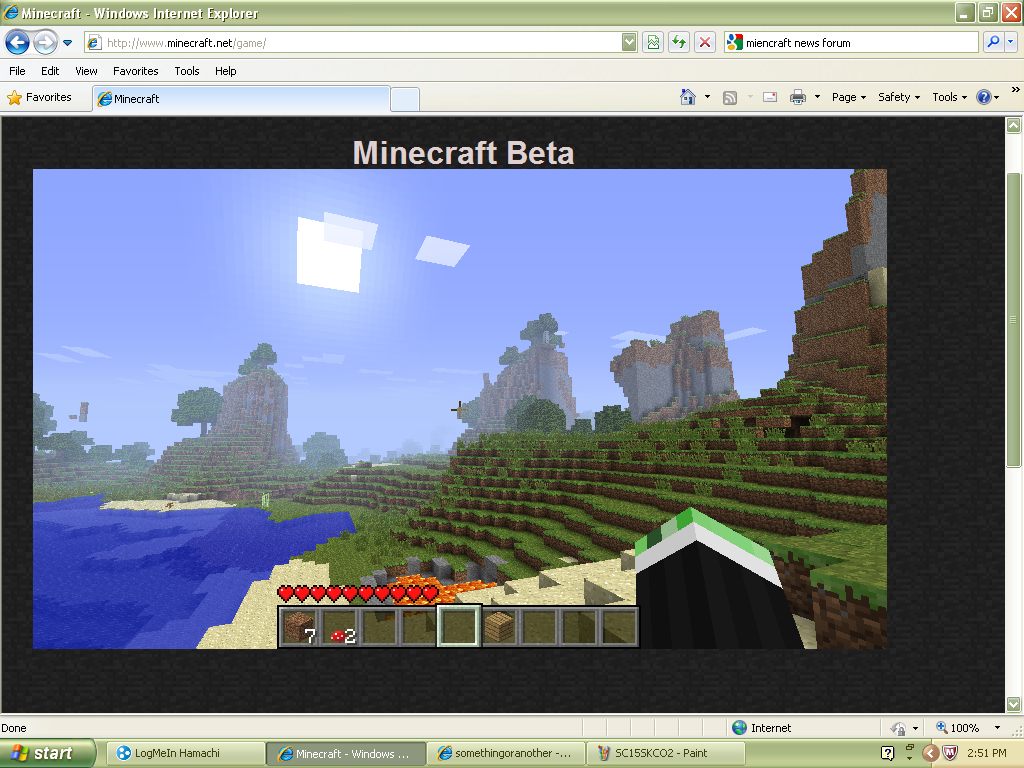Screen dimensions: 1024x768
Task: Click the Protected Mode status icon
Action: pos(899,728)
